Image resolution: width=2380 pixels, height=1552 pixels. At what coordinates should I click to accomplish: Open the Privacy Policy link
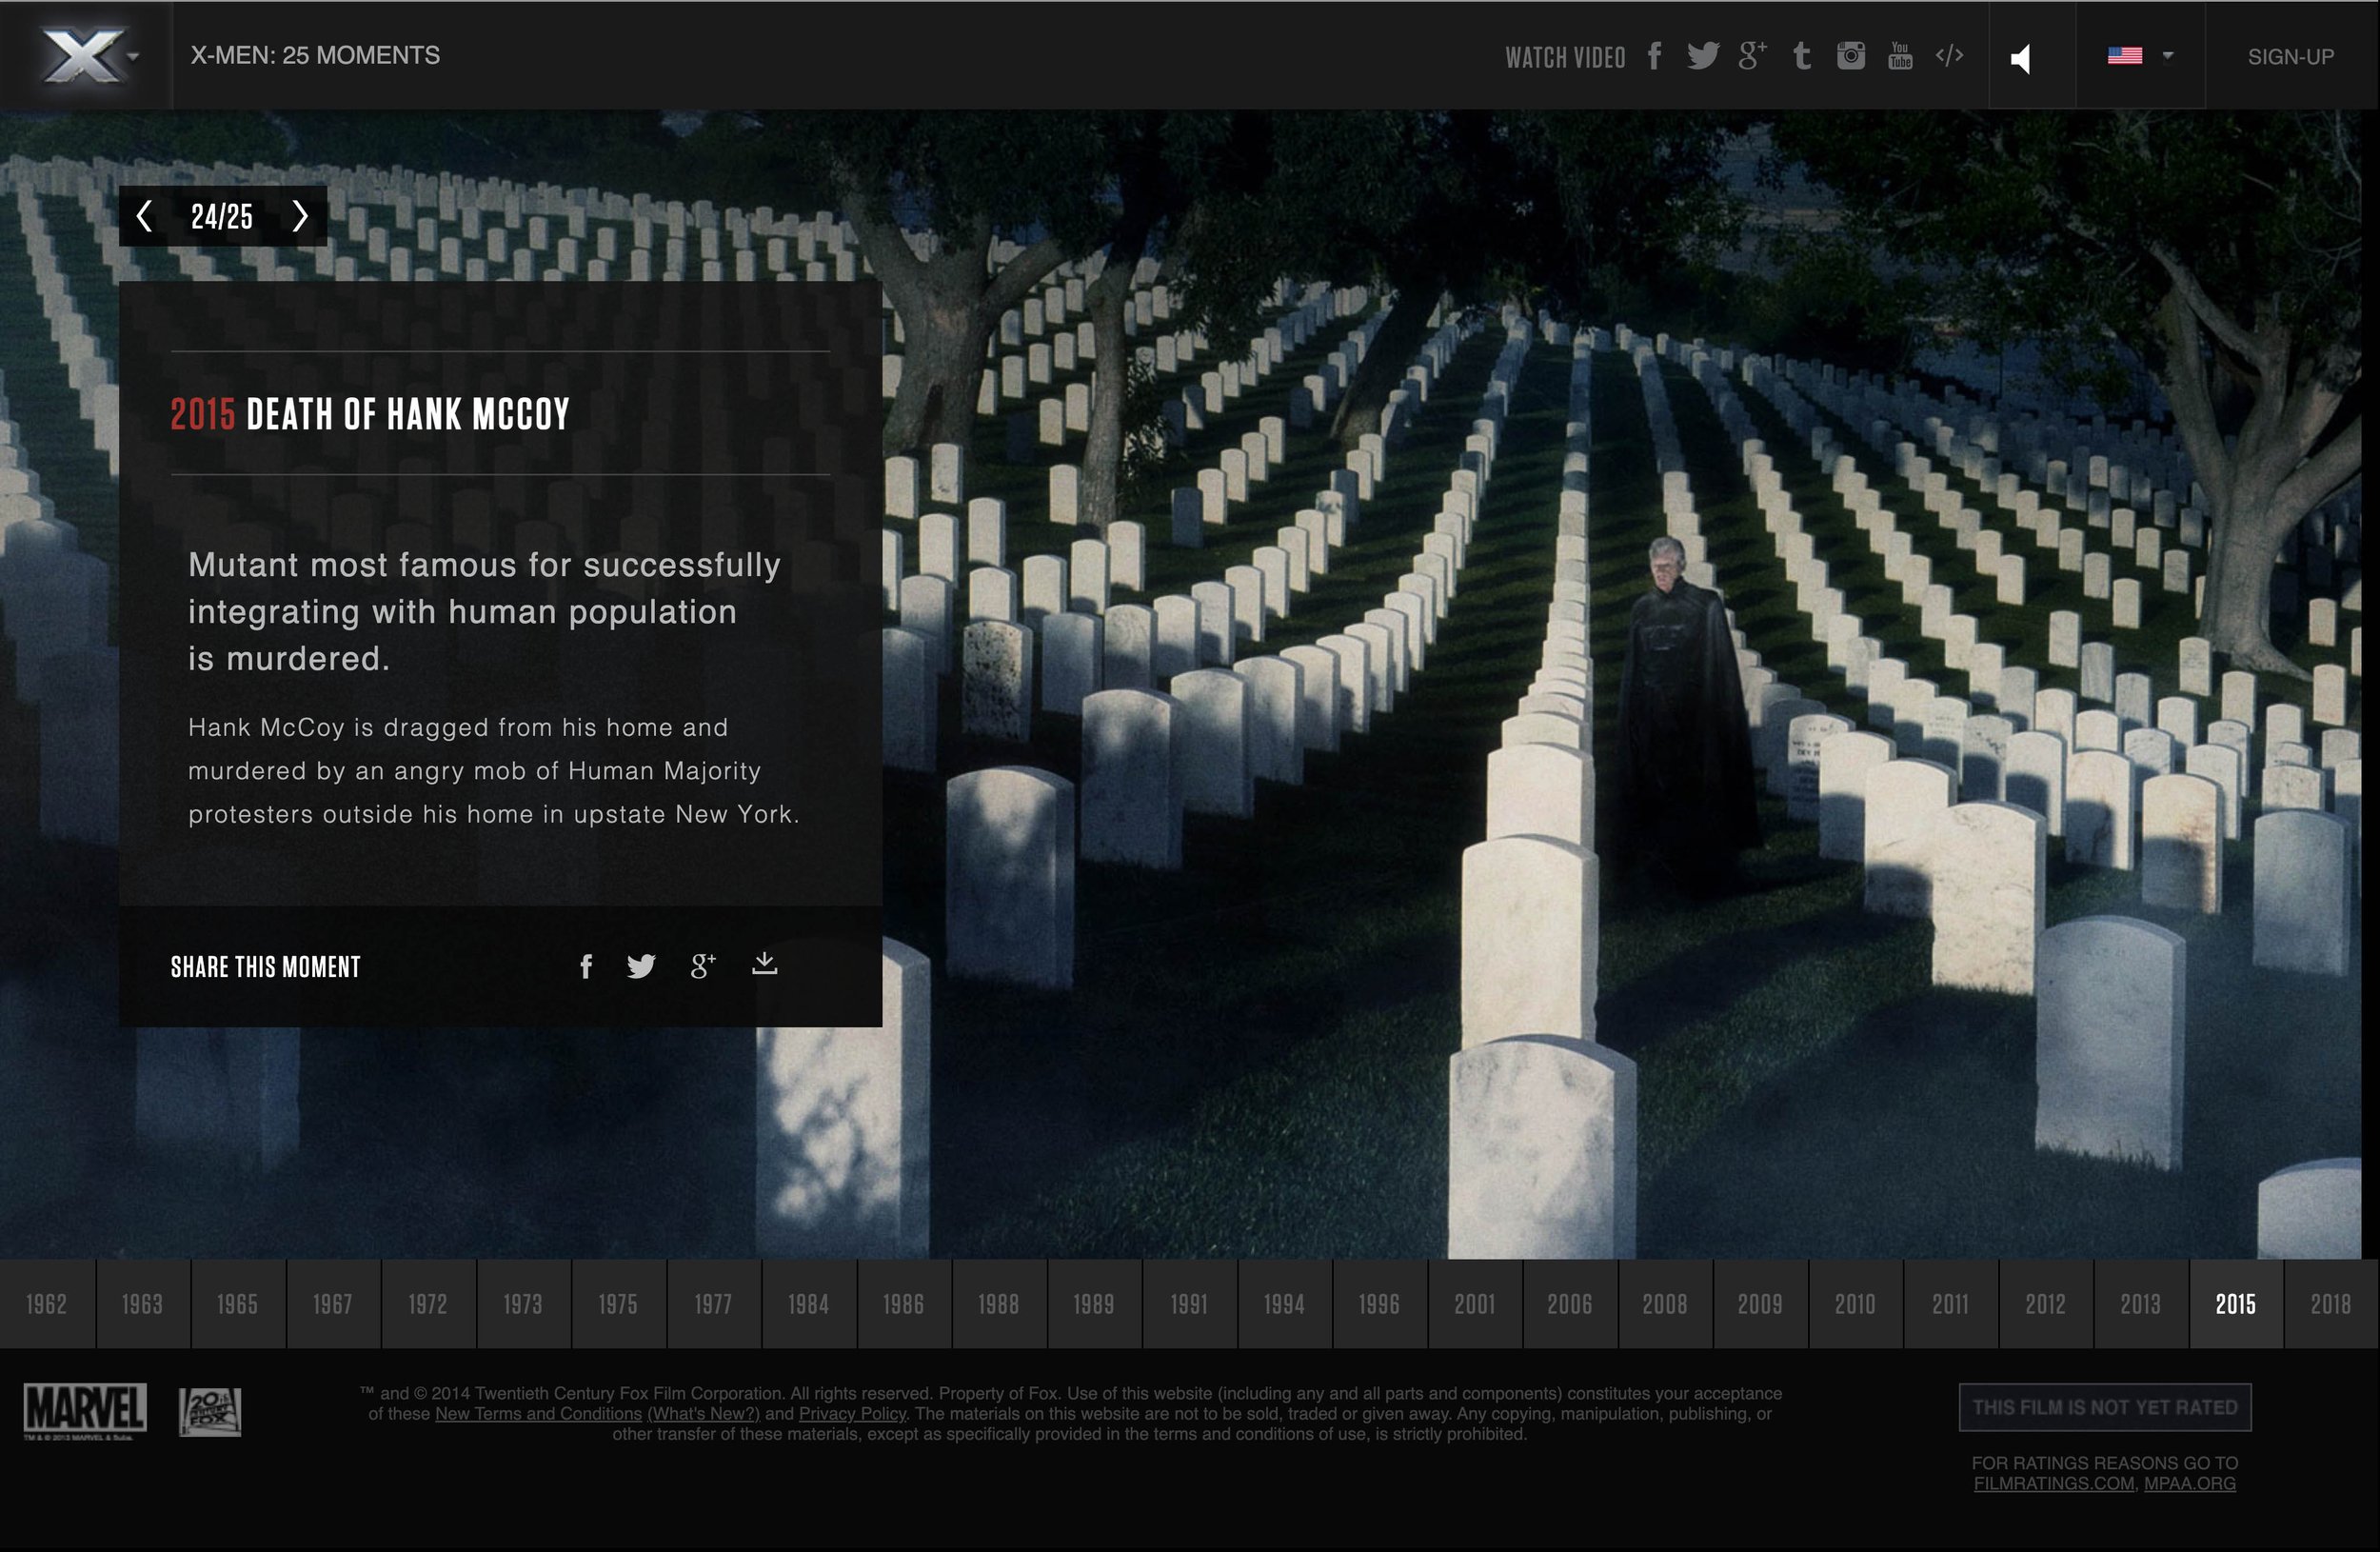click(x=852, y=1414)
